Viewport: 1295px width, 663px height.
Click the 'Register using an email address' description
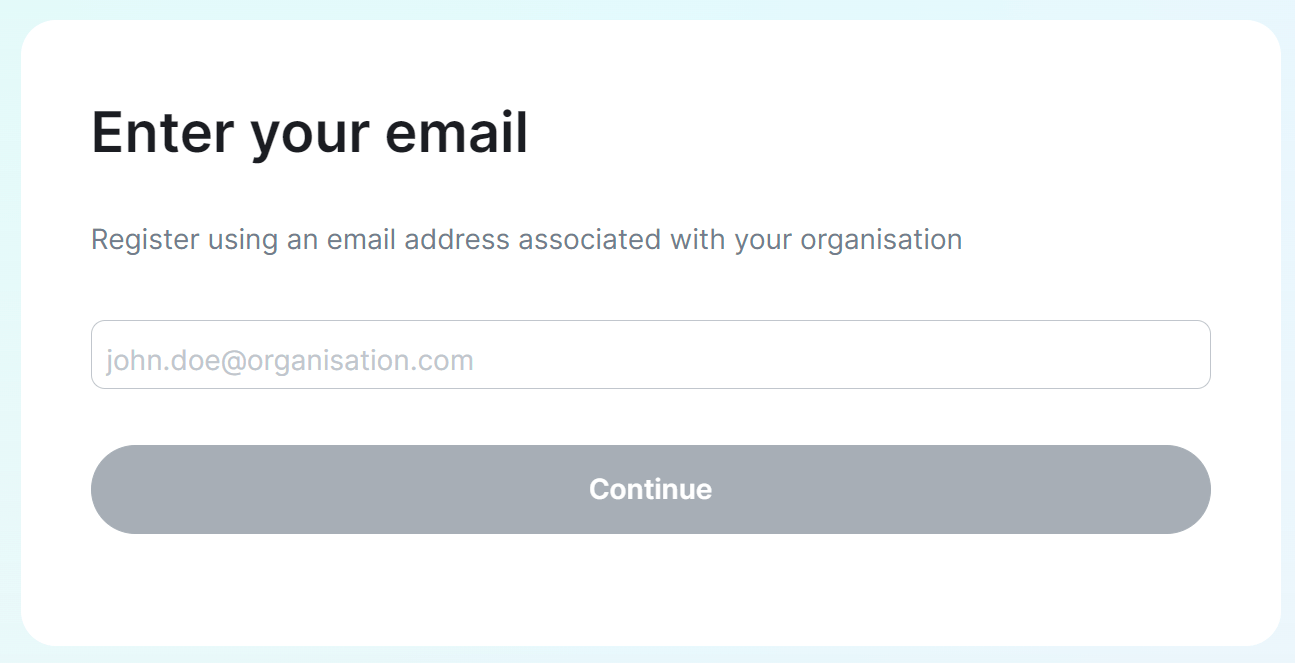tap(526, 240)
